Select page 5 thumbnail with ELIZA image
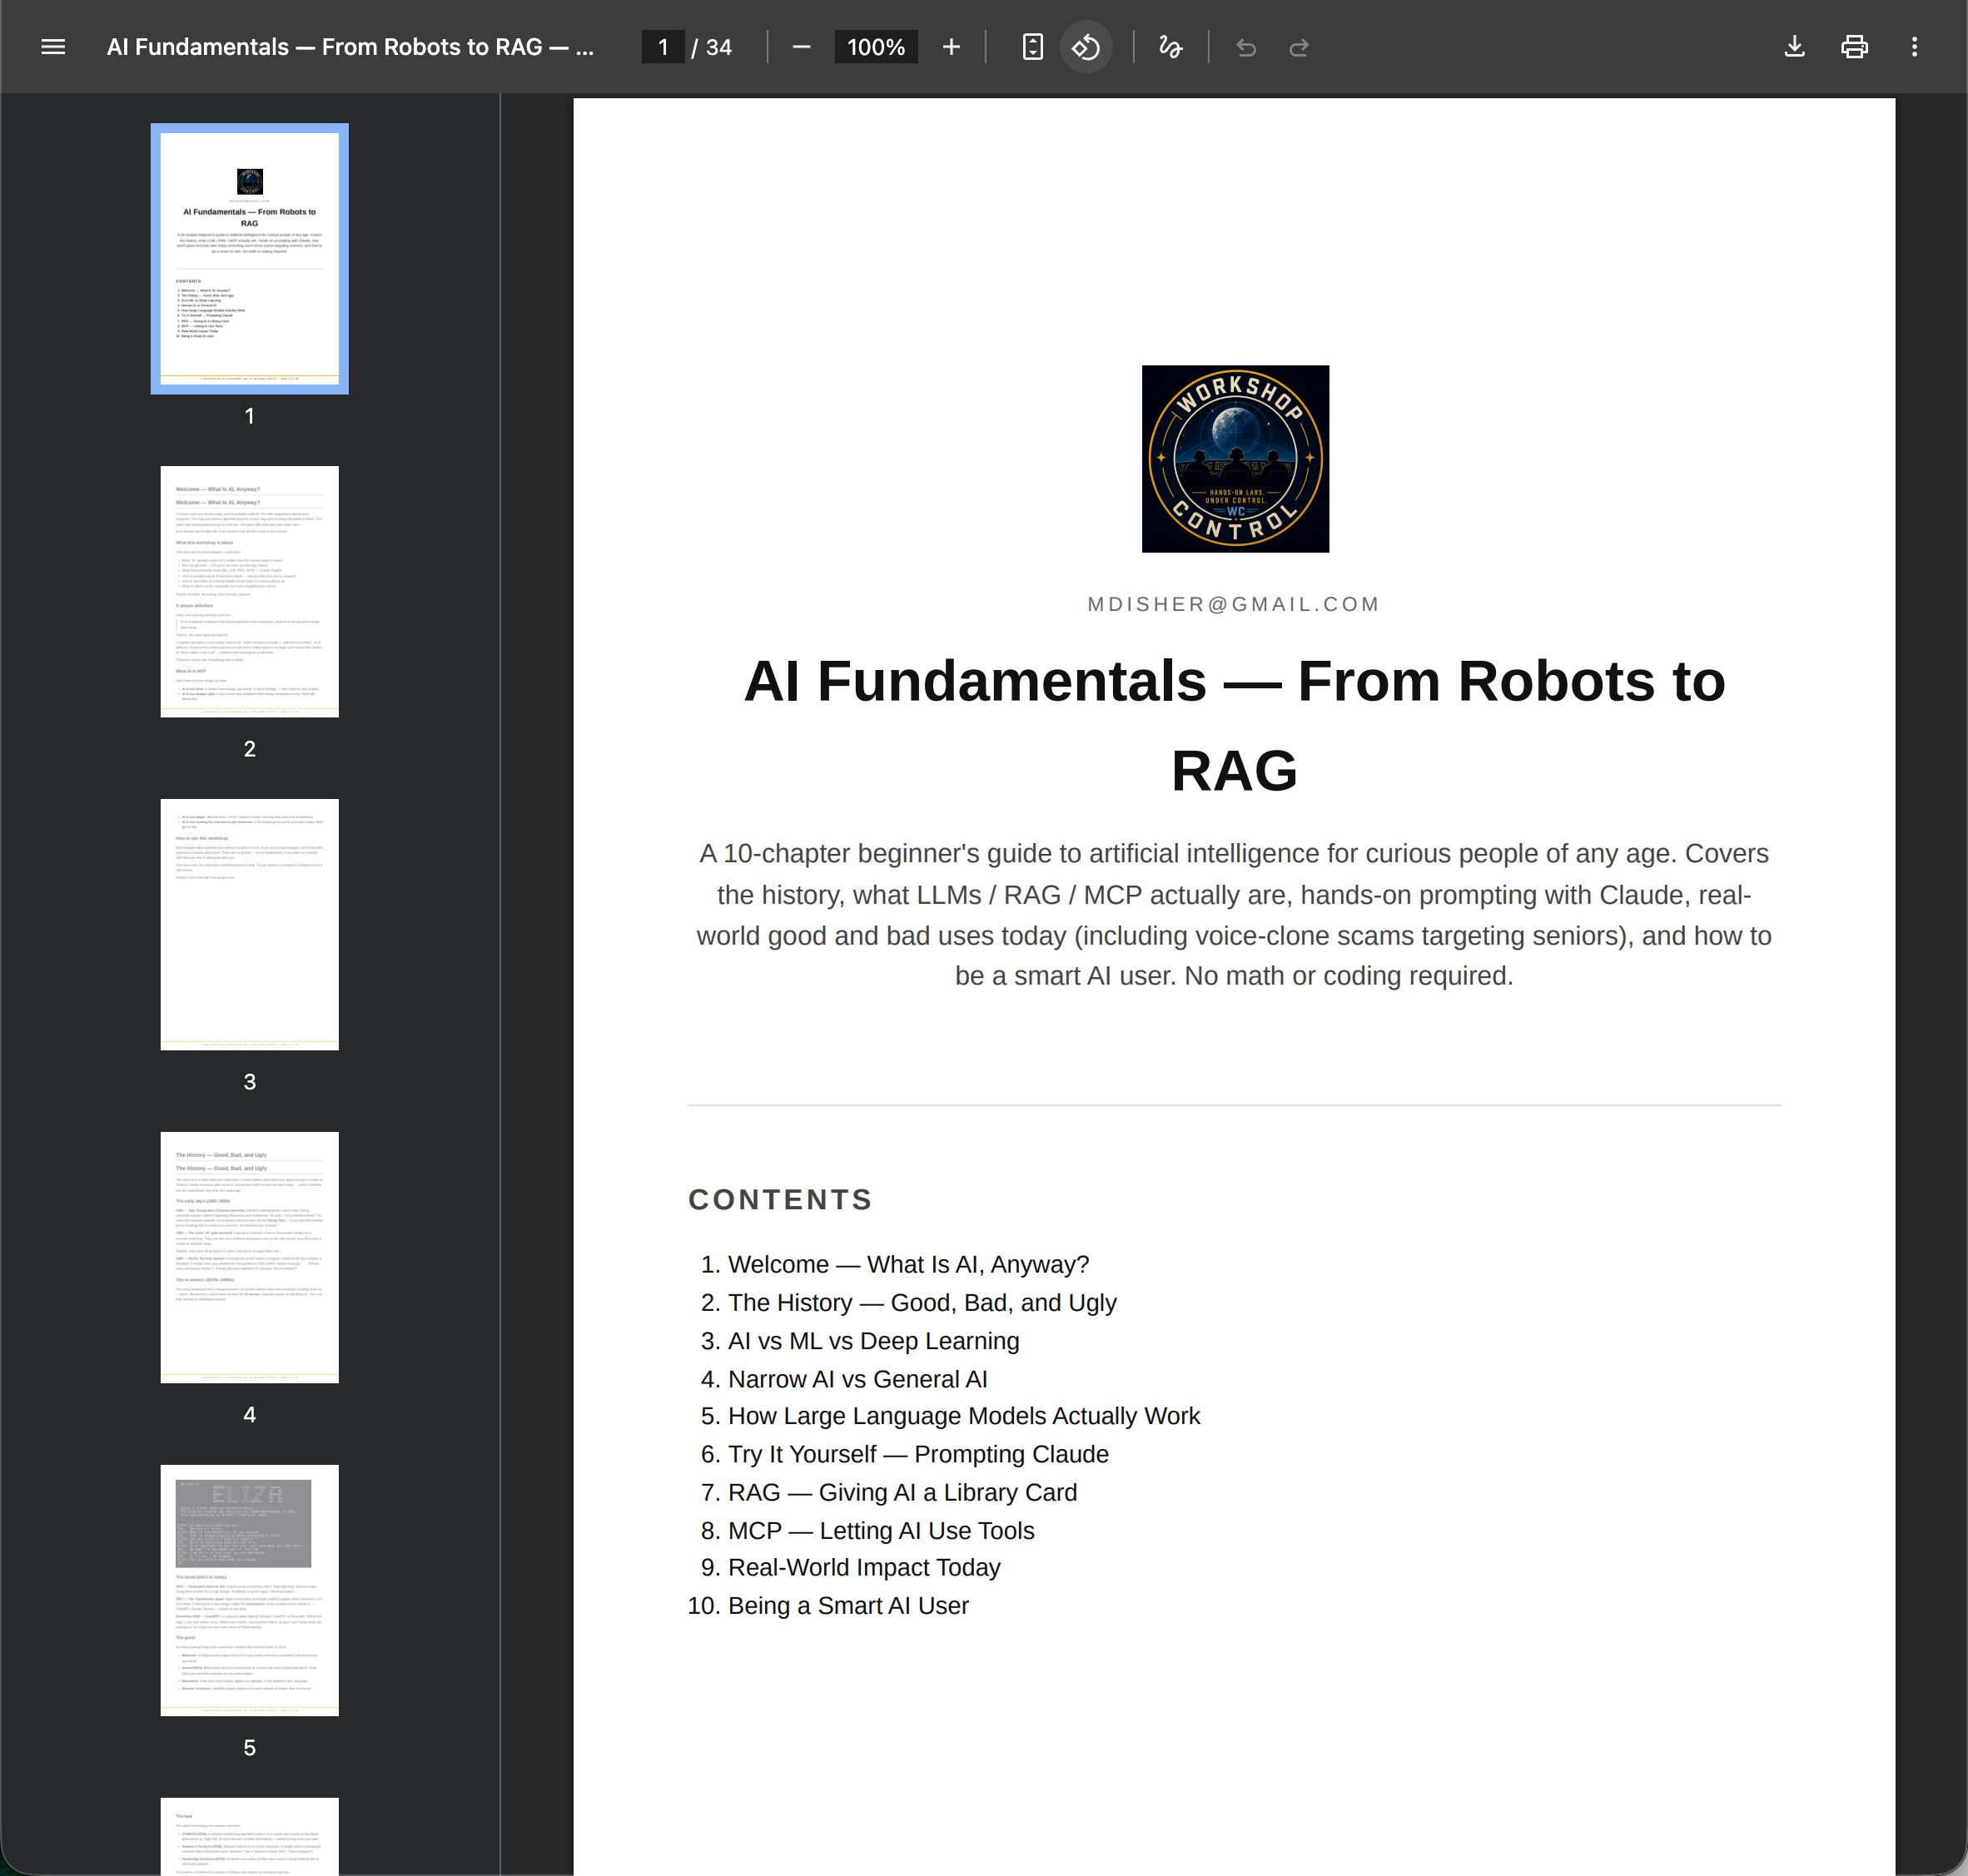This screenshot has height=1876, width=1968. pos(249,1590)
